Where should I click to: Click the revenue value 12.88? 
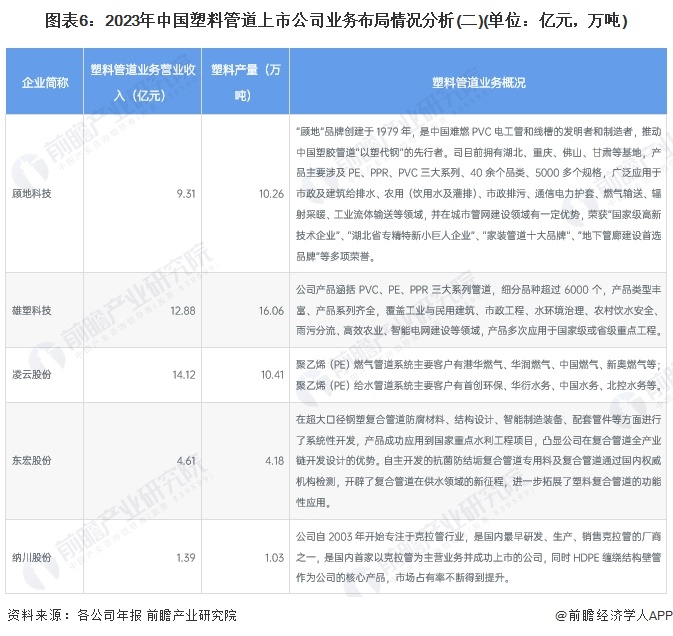183,311
